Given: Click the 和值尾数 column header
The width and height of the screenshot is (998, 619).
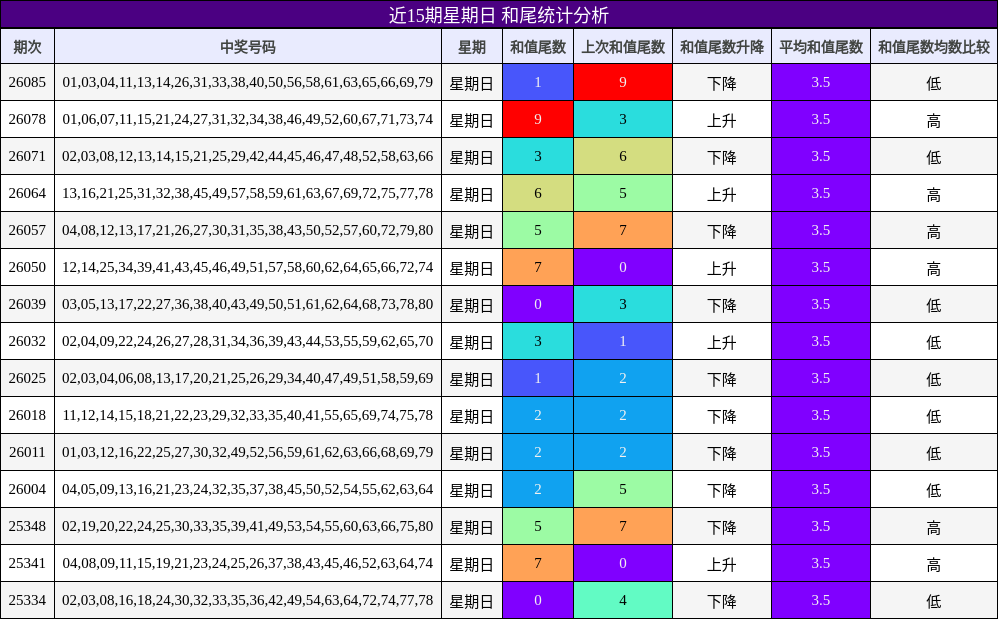Looking at the screenshot, I should (x=536, y=45).
